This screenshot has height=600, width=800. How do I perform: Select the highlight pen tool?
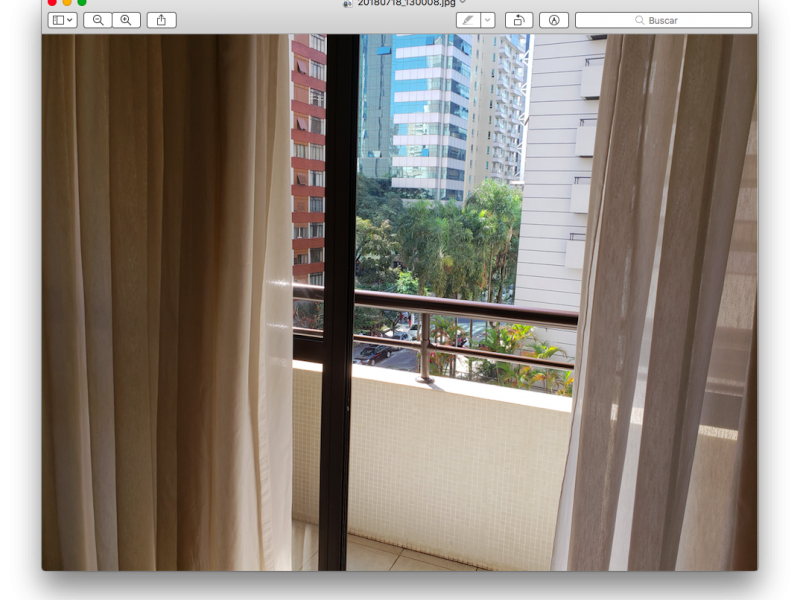point(468,20)
